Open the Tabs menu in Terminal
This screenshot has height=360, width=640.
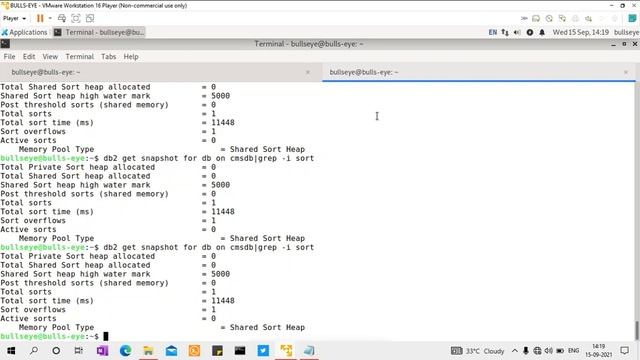[x=109, y=57]
